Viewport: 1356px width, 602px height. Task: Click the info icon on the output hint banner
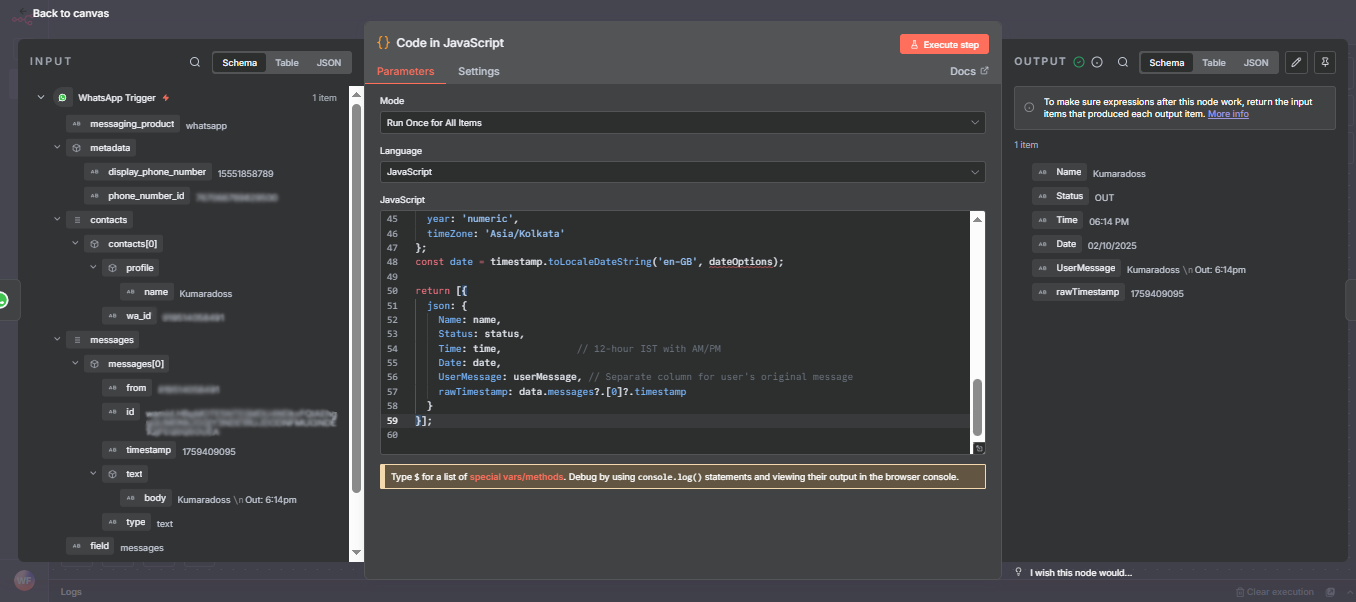point(1029,109)
